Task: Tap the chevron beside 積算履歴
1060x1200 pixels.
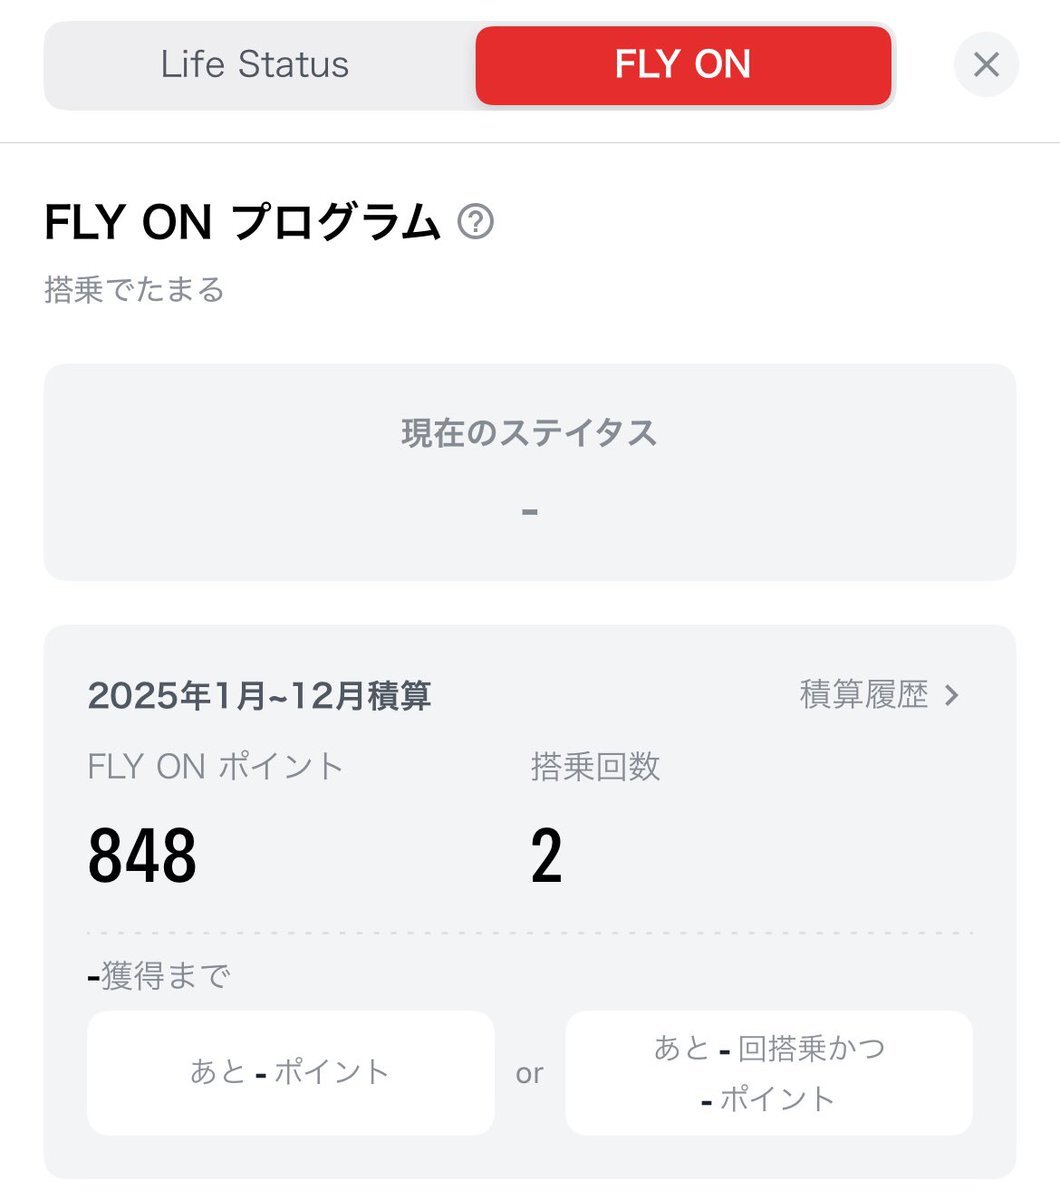Action: pos(952,694)
